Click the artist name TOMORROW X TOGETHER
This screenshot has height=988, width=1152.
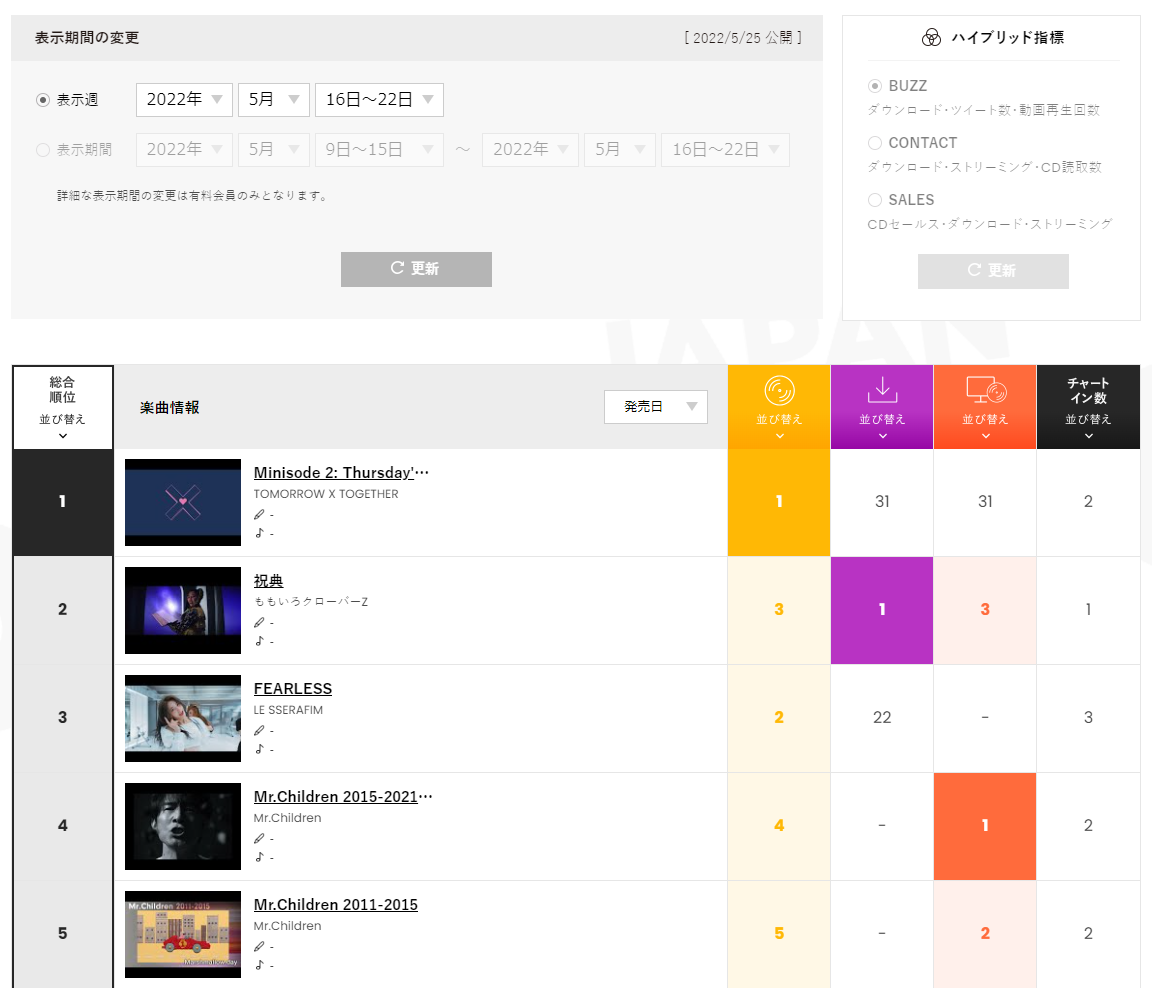[x=325, y=494]
